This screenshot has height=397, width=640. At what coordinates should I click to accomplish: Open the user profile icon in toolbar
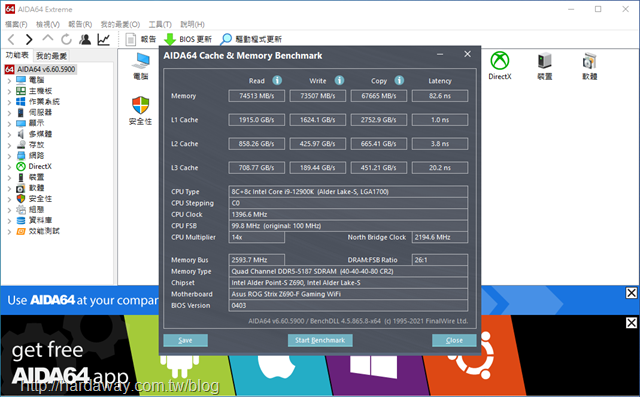pos(85,40)
